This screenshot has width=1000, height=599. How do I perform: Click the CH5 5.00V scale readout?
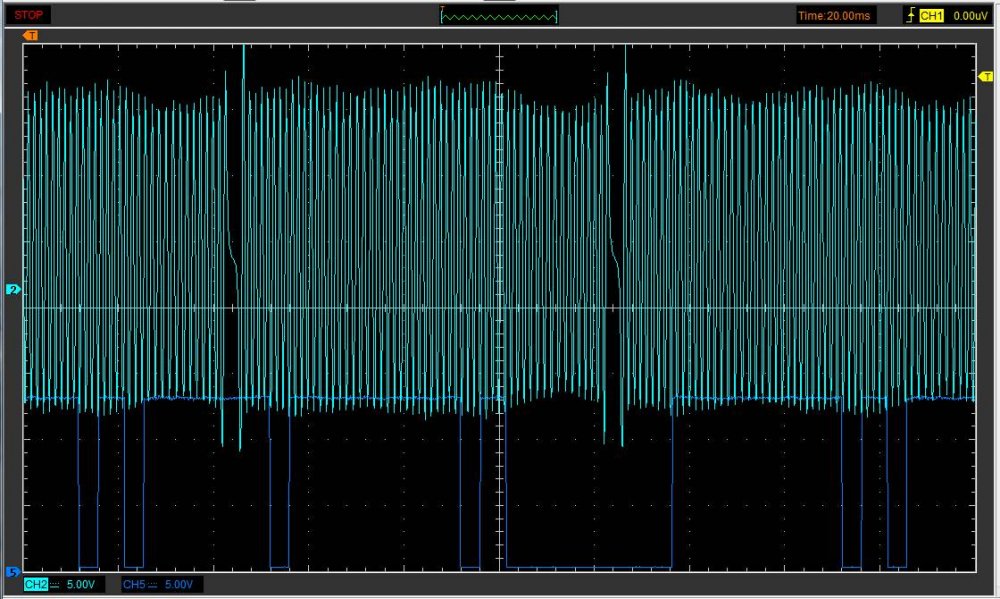pyautogui.click(x=179, y=584)
